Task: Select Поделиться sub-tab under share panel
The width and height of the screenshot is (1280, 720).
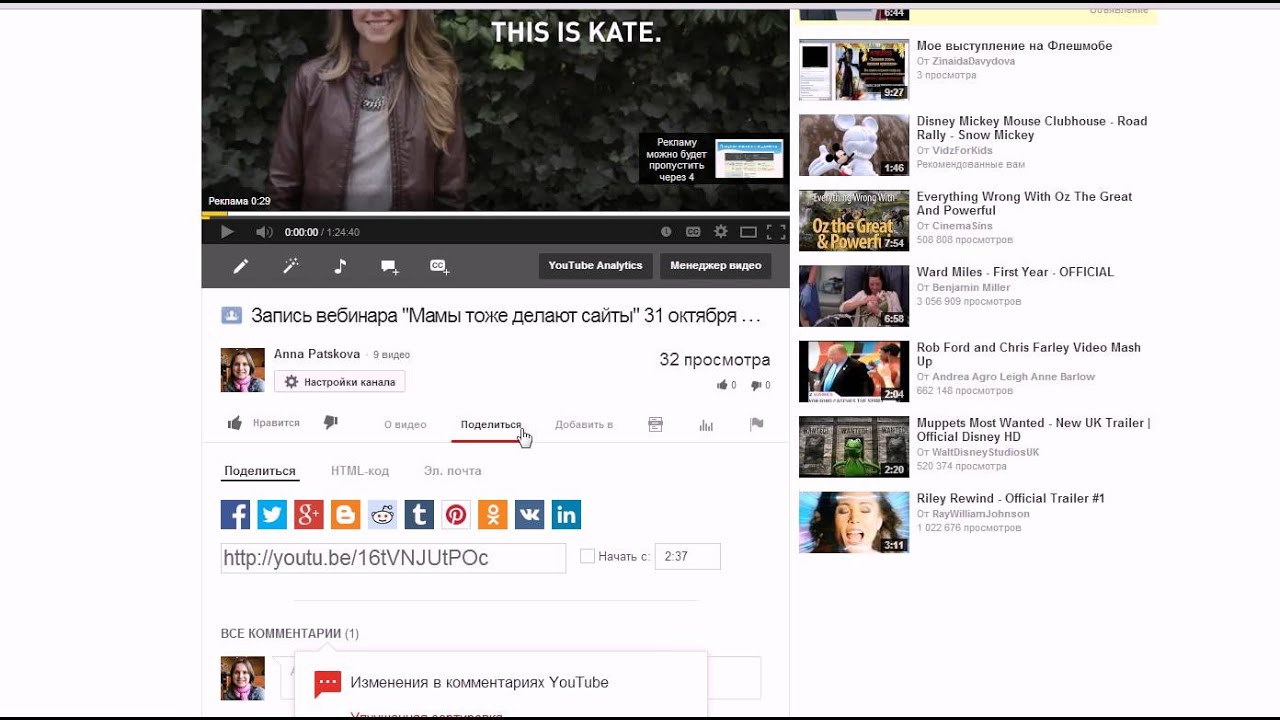Action: tap(260, 471)
